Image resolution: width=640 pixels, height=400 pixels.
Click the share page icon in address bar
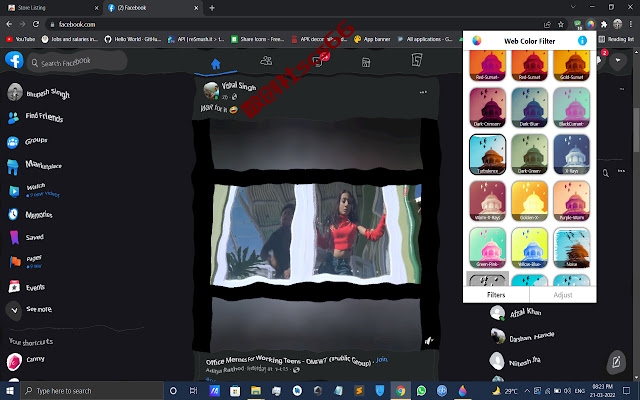[x=547, y=24]
